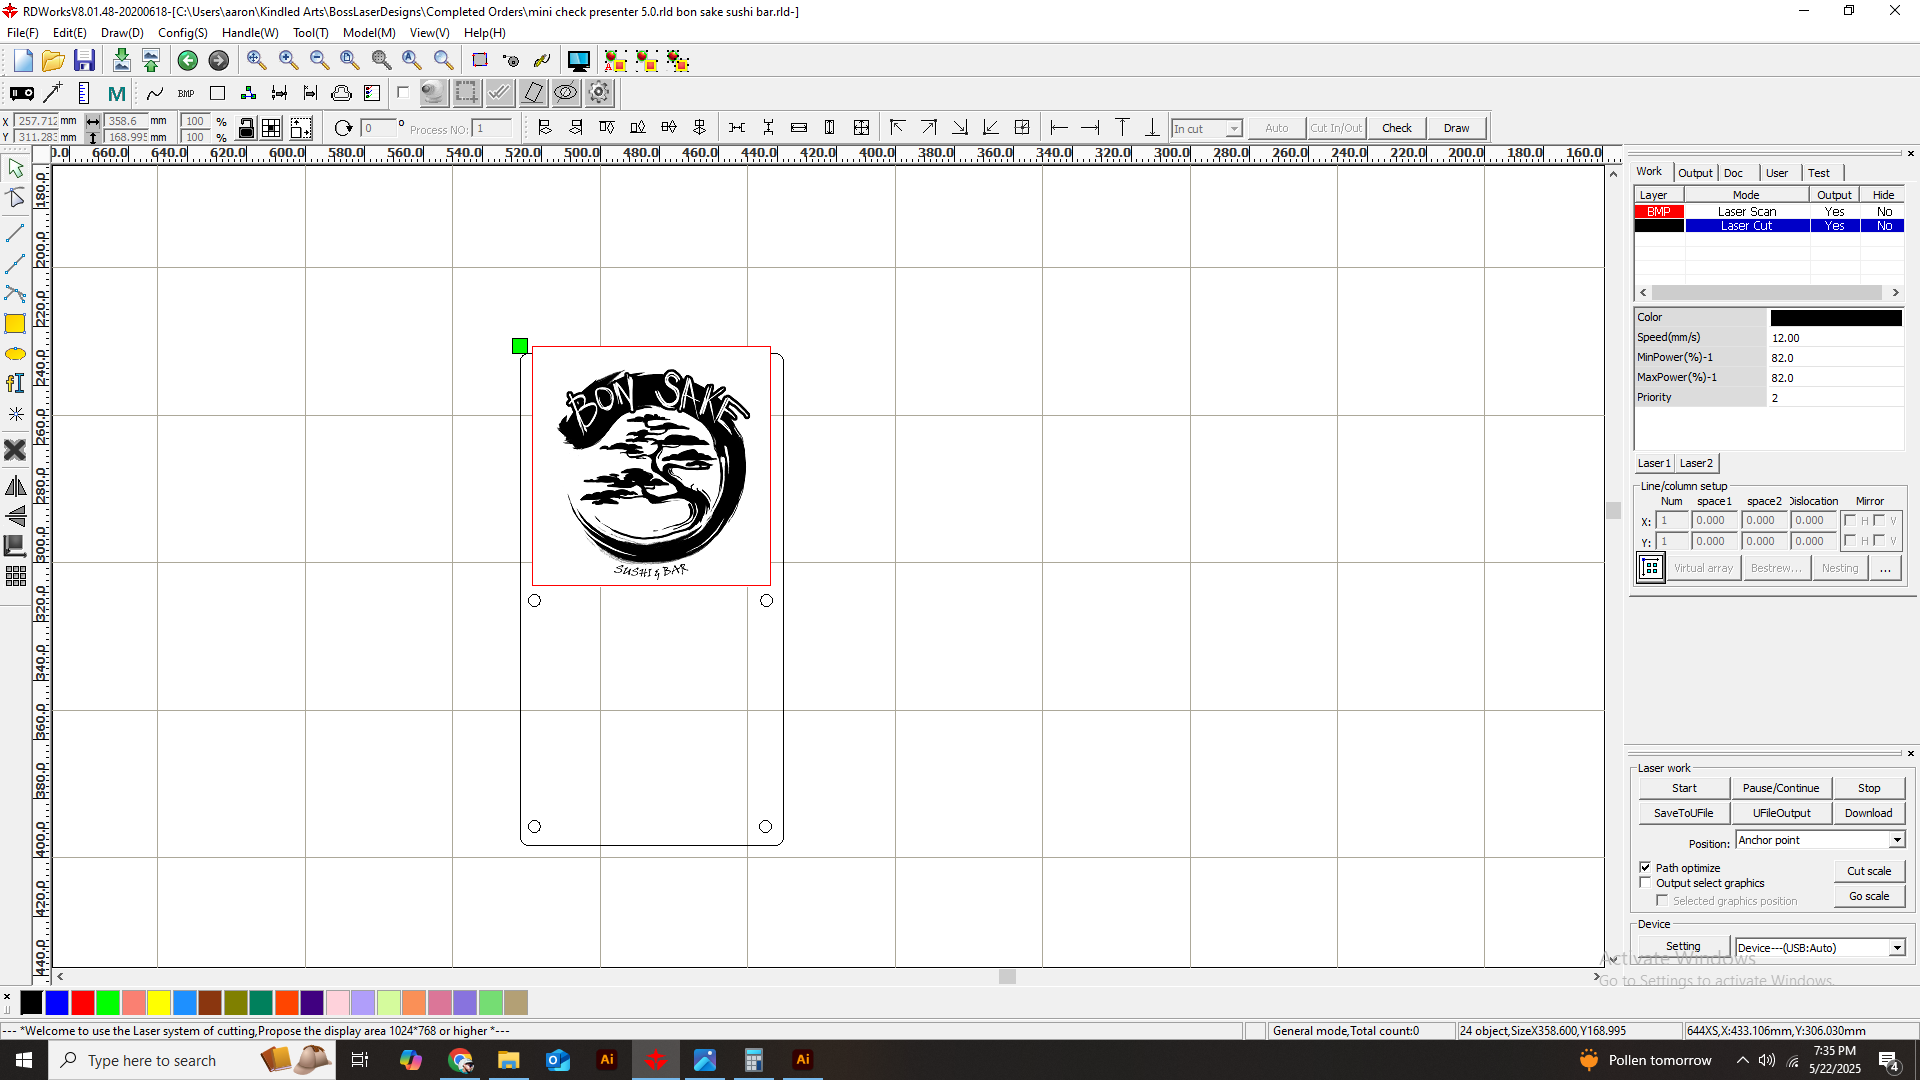Open the Position Anchor point dropdown
Viewport: 1920px width, 1080px height.
point(1896,840)
